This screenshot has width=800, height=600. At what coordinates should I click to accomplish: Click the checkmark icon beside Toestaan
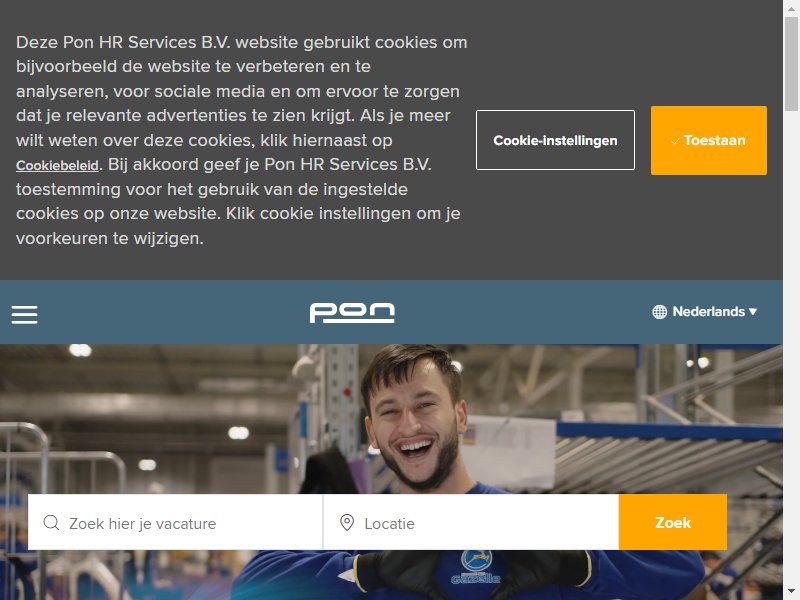(675, 141)
